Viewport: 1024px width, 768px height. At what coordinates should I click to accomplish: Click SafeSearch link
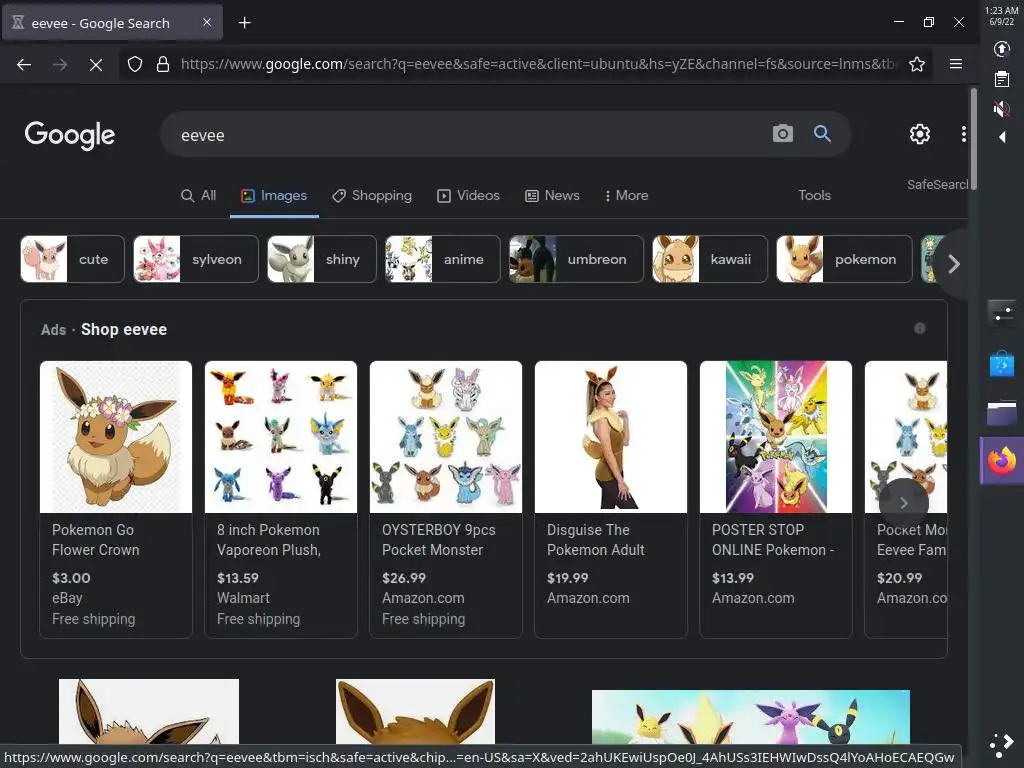[937, 185]
